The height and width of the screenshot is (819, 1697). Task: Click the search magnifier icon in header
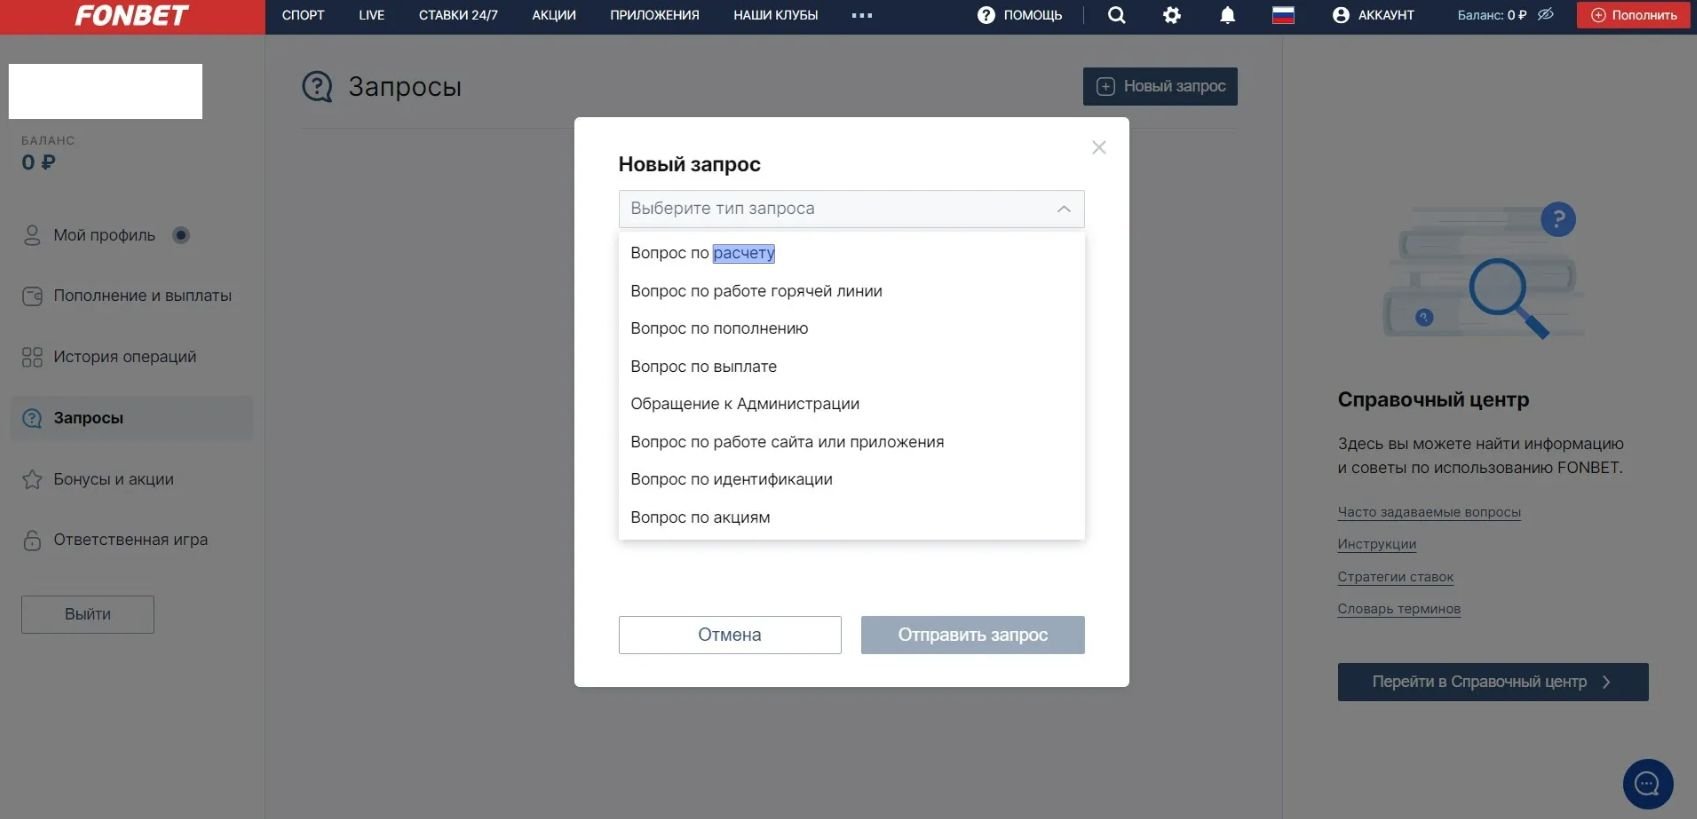[1117, 15]
